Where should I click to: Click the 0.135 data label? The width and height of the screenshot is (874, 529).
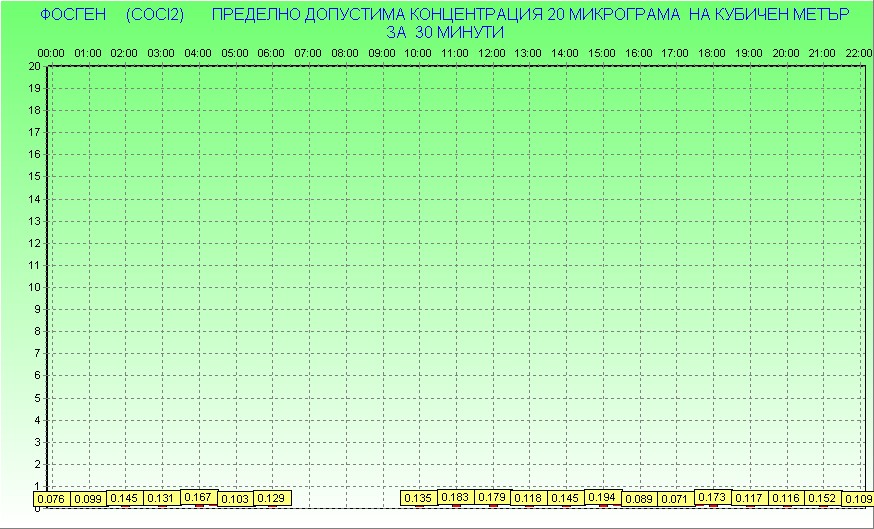click(x=418, y=498)
